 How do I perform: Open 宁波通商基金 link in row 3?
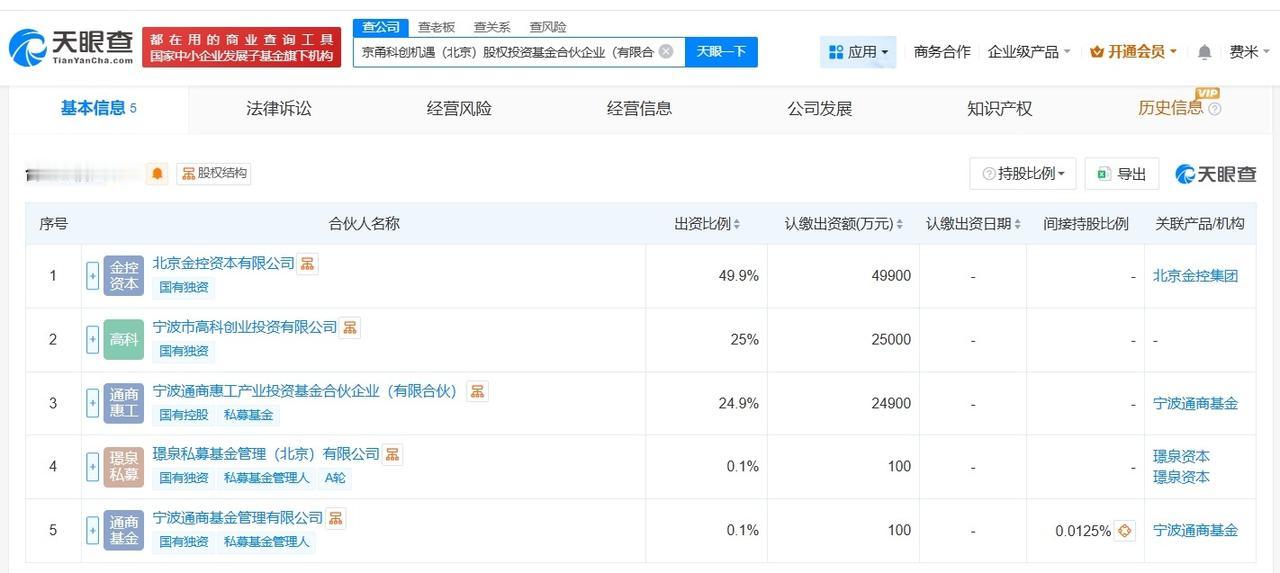click(1195, 404)
